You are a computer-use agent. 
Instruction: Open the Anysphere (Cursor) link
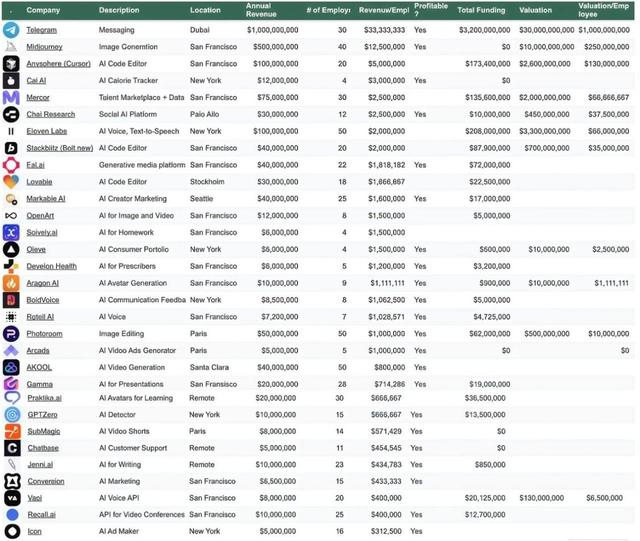point(58,64)
